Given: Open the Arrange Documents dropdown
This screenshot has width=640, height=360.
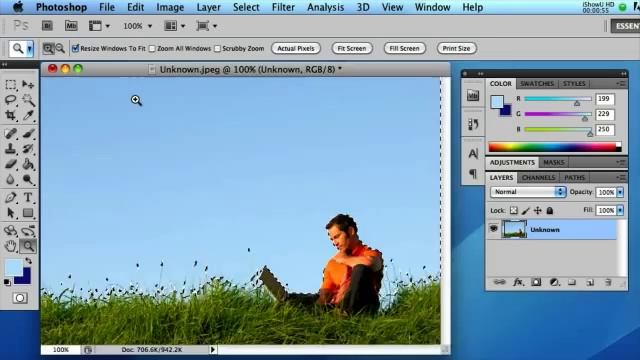Looking at the screenshot, I should click(174, 26).
